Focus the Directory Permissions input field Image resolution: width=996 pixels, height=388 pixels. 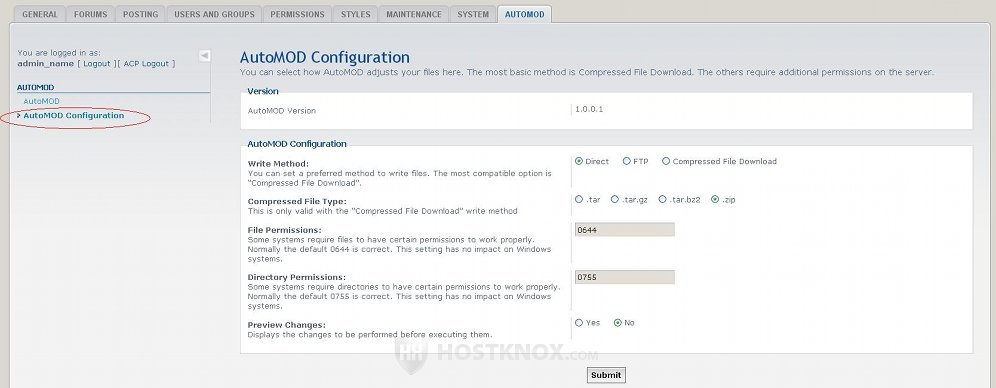pyautogui.click(x=624, y=277)
